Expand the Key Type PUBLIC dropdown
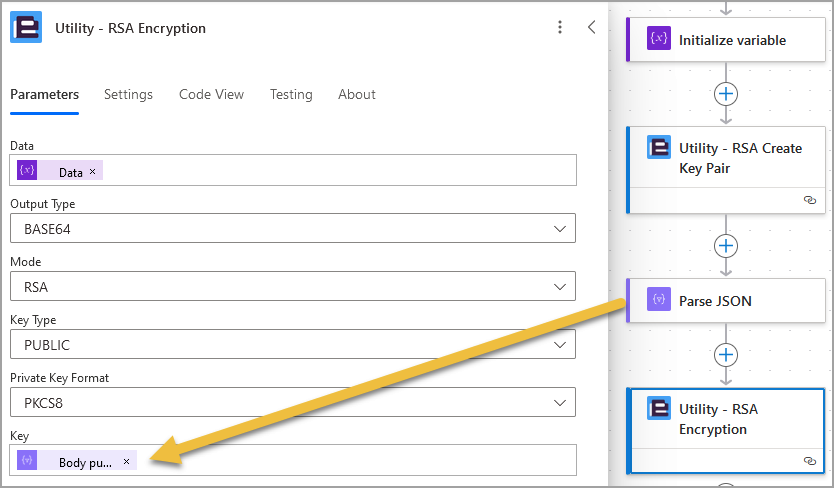 pyautogui.click(x=293, y=344)
